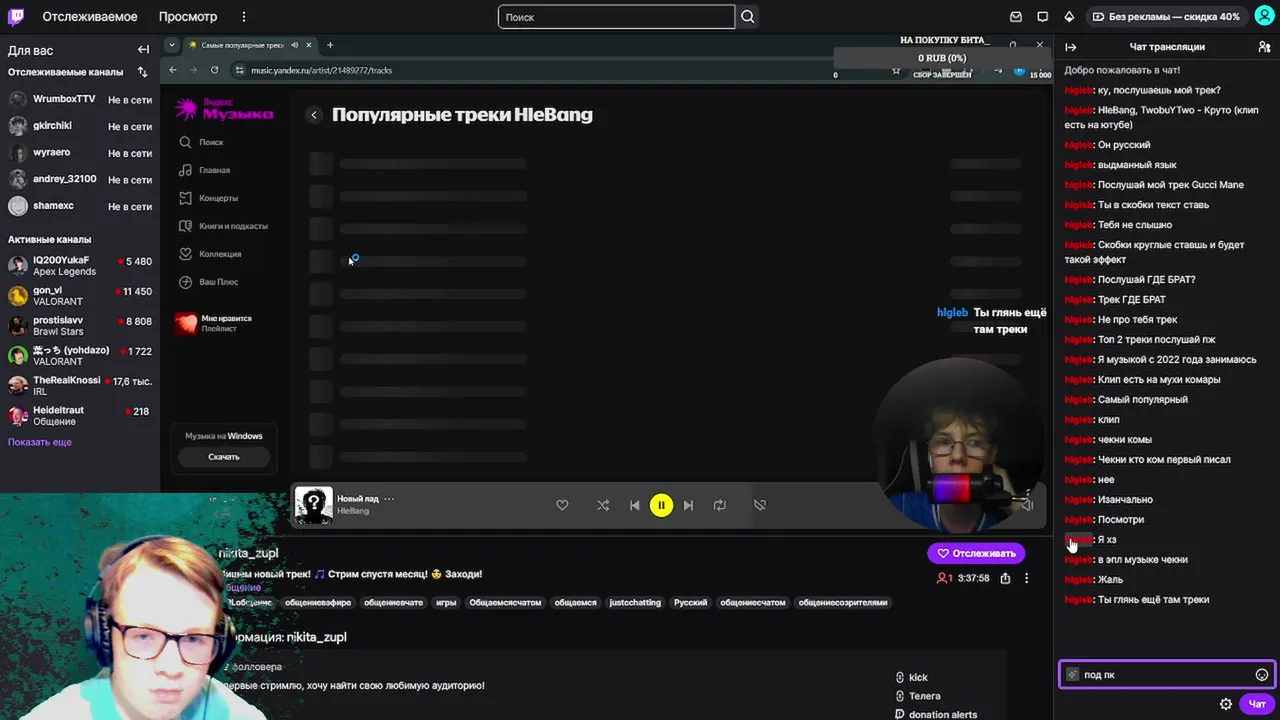Click Скачать Music for Windows button

[x=223, y=457]
